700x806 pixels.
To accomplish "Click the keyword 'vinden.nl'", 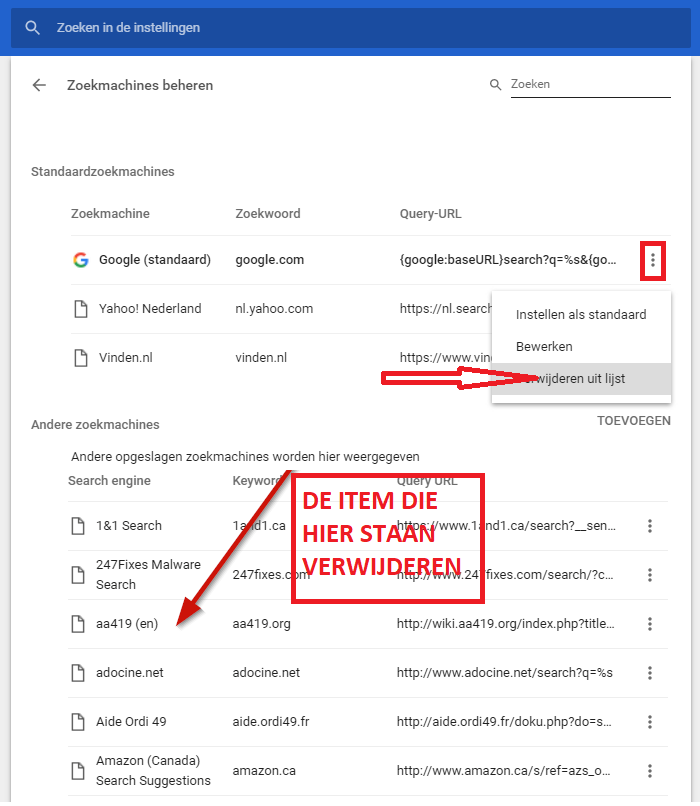I will pyautogui.click(x=261, y=358).
